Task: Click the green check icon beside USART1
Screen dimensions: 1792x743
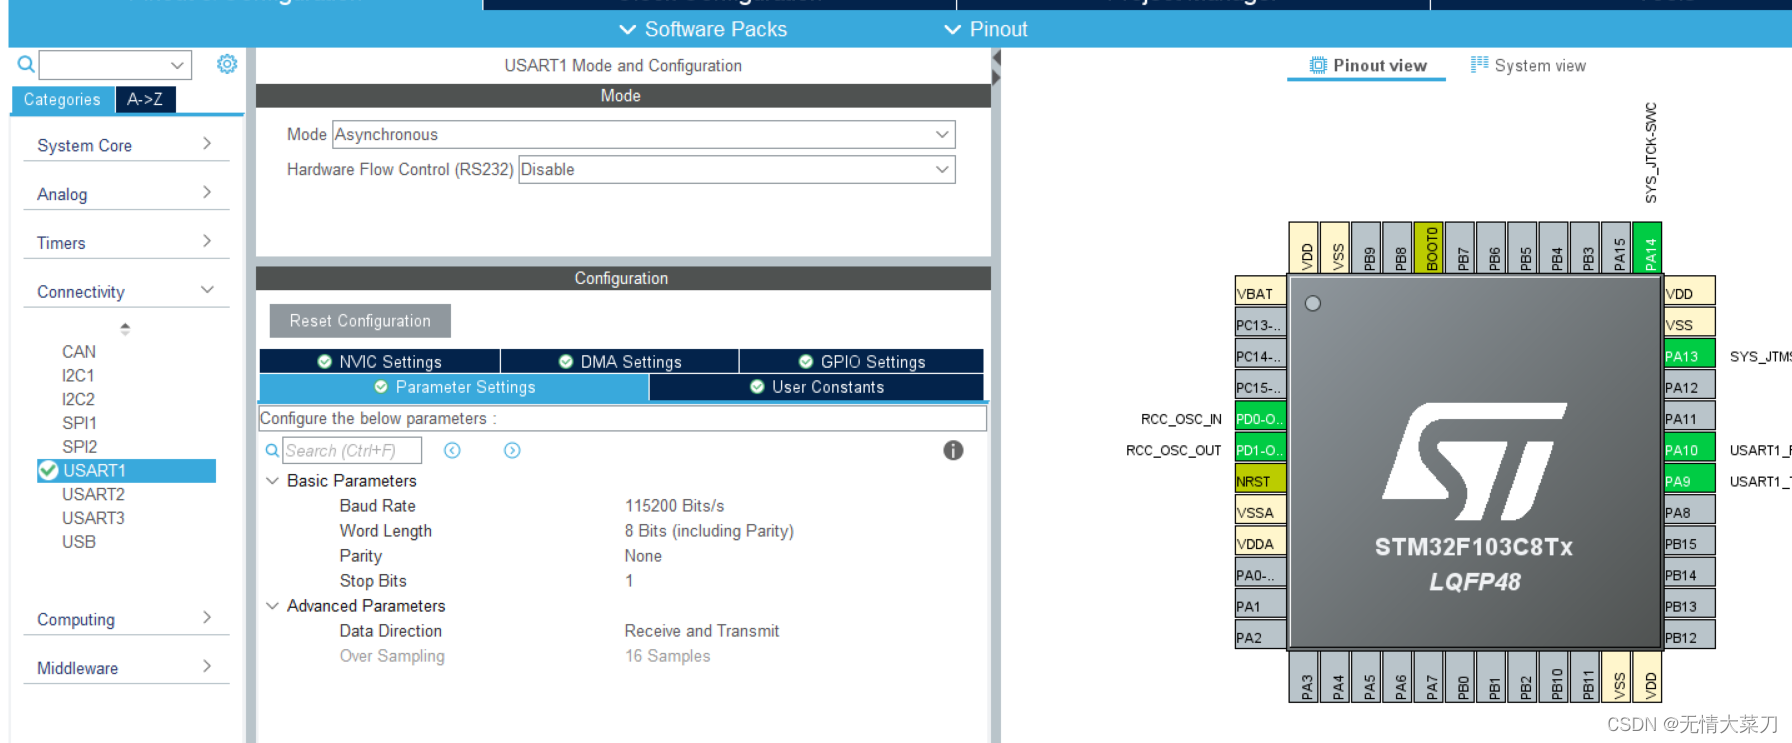Action: pyautogui.click(x=48, y=470)
